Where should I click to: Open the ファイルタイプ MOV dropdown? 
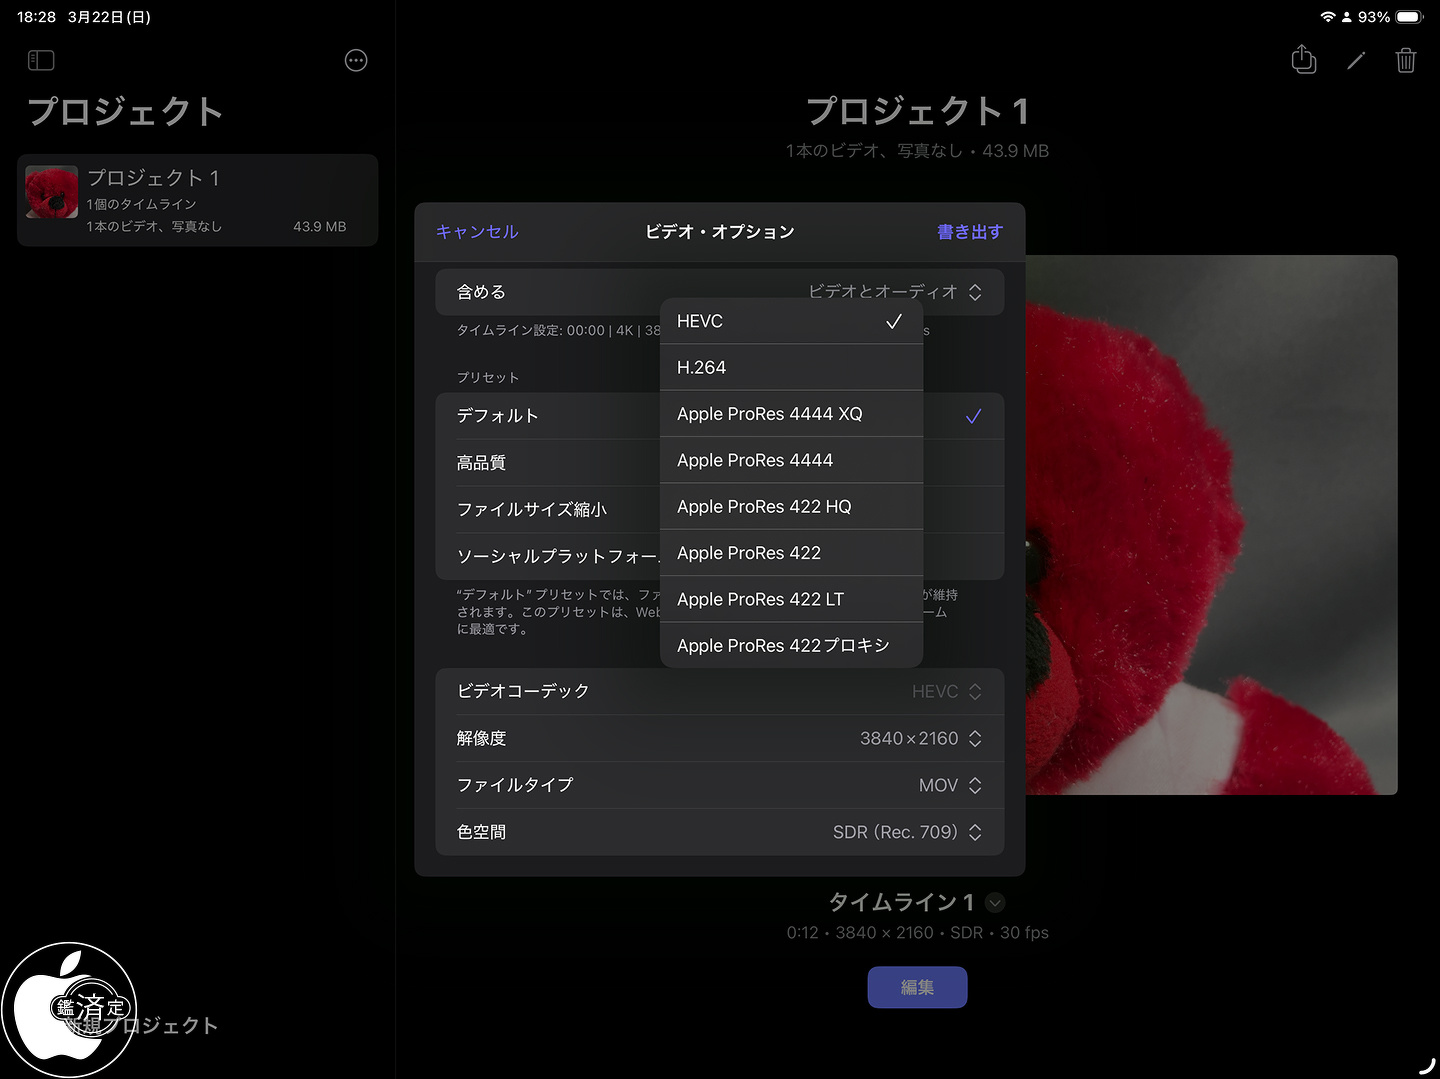coord(949,785)
